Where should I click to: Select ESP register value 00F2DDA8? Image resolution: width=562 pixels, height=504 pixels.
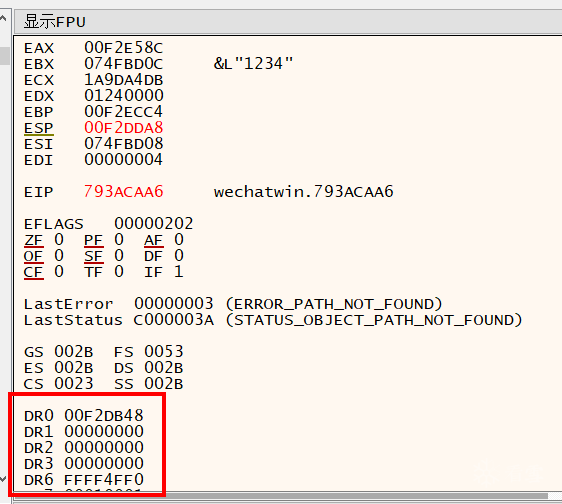coord(124,128)
